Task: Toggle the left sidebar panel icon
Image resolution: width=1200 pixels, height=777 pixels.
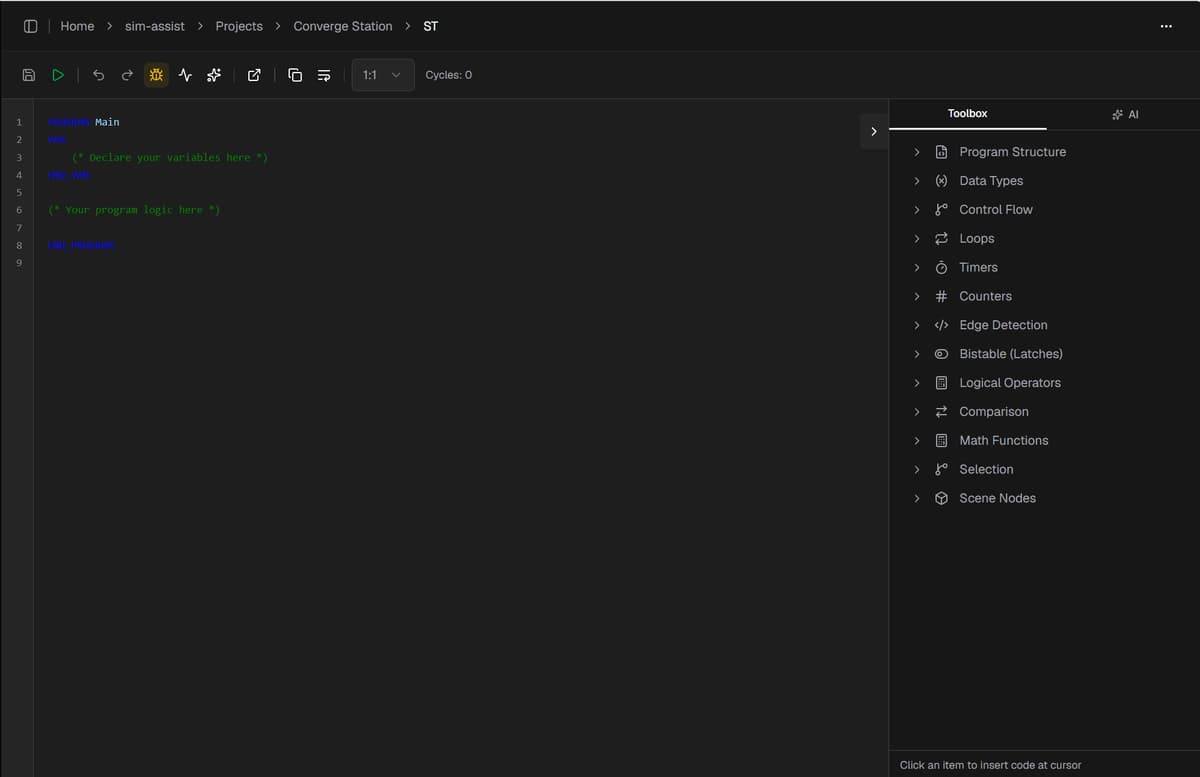Action: point(30,26)
